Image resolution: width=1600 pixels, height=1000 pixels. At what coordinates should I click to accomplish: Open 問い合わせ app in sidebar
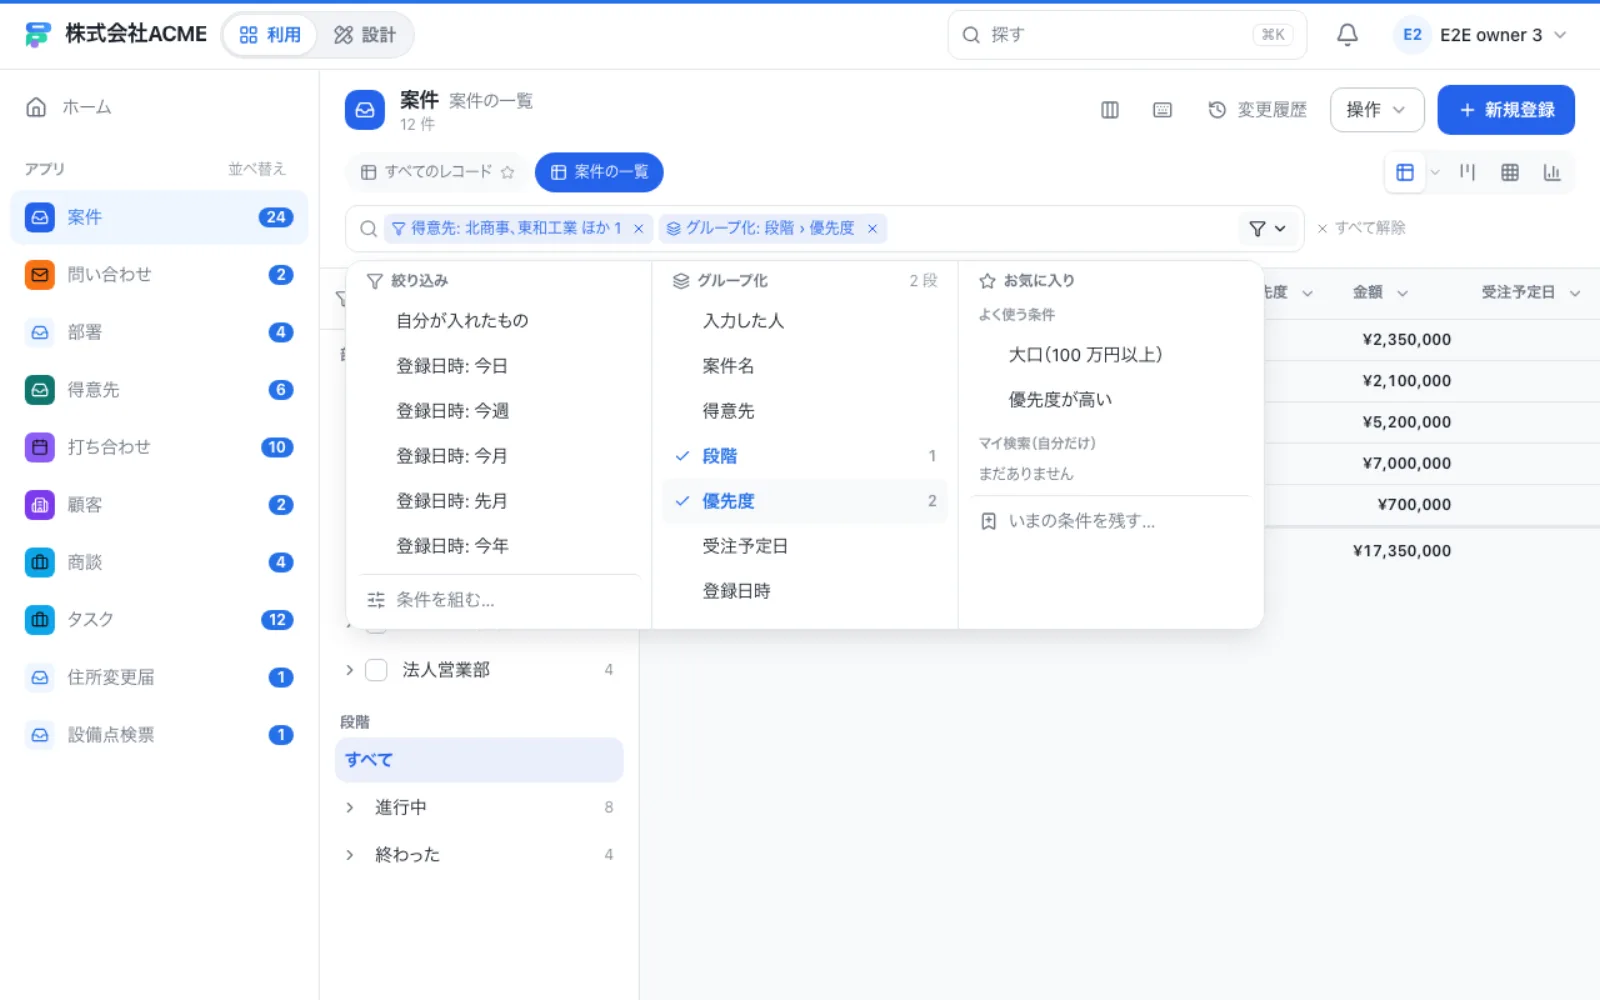[159, 275]
